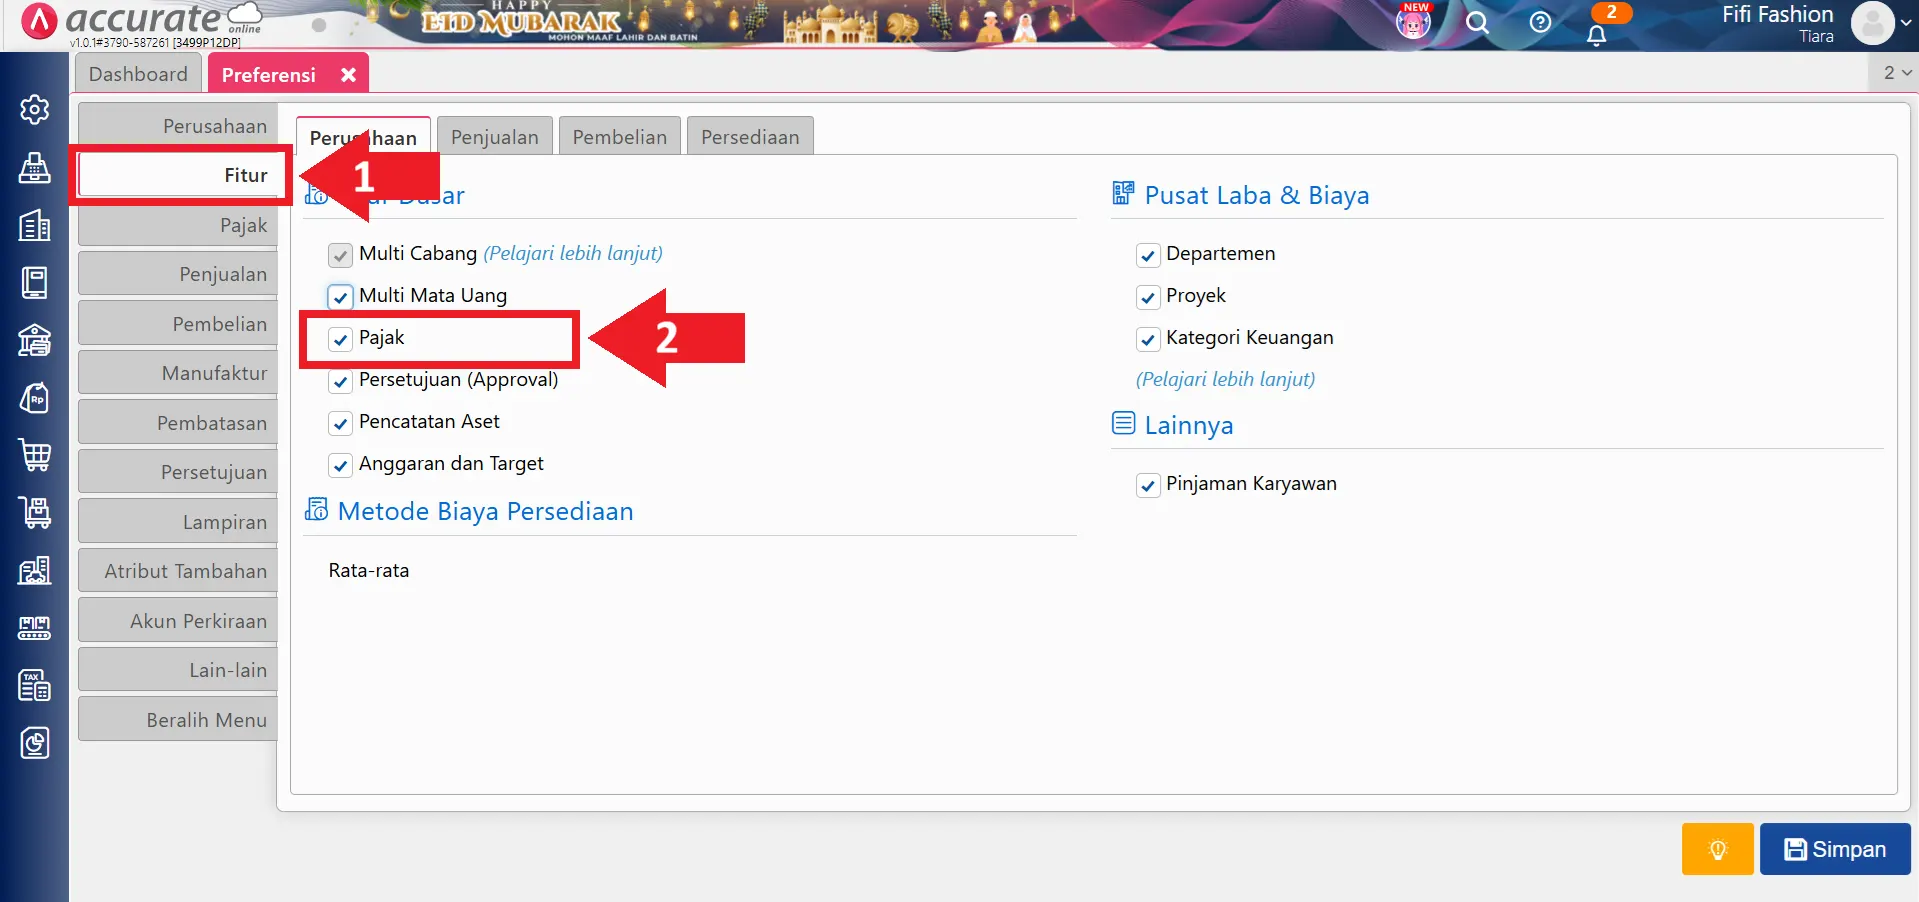Screen dimensions: 1919x902
Task: Open the settings gear icon in sidebar
Action: pyautogui.click(x=35, y=109)
